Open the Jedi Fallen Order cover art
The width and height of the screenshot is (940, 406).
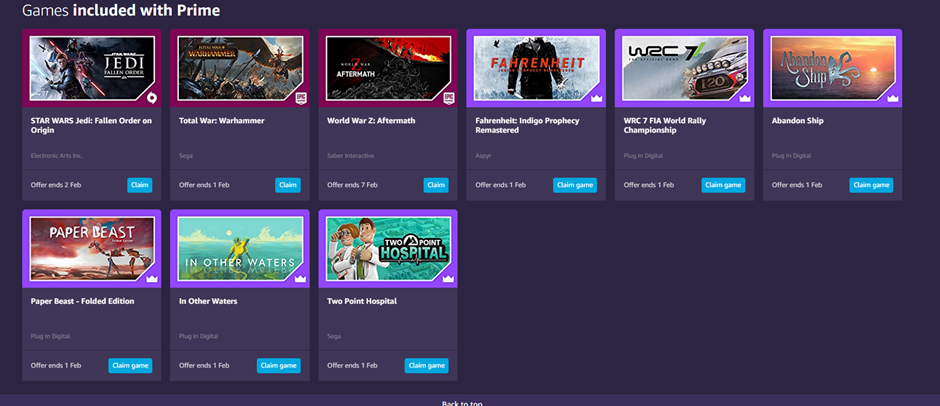click(x=92, y=68)
